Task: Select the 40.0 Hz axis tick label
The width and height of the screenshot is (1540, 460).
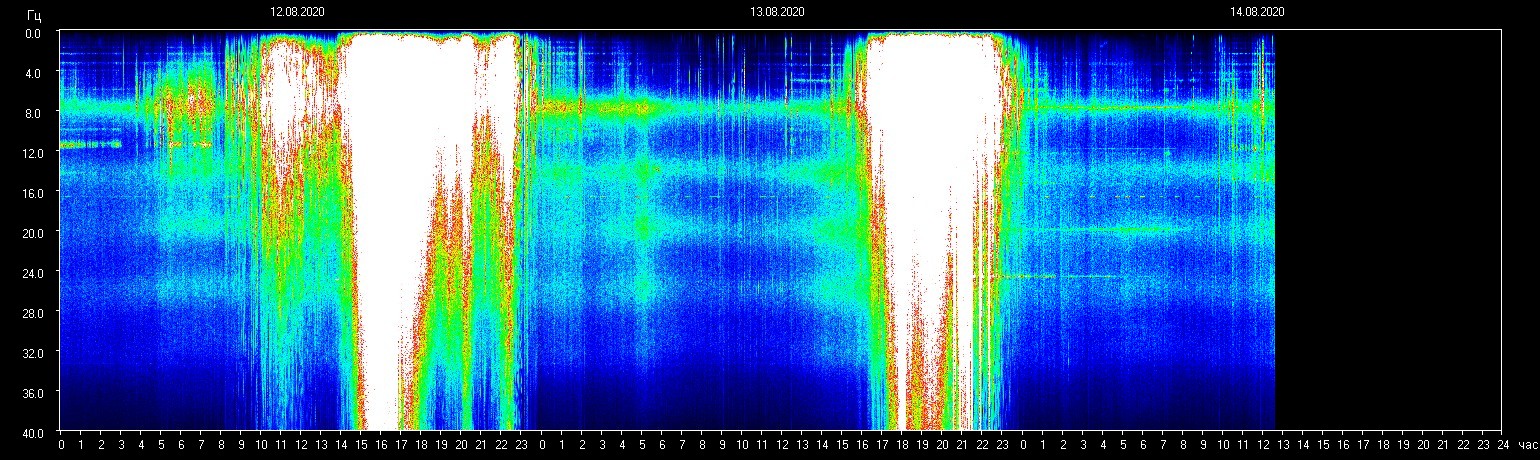Action: click(x=36, y=432)
